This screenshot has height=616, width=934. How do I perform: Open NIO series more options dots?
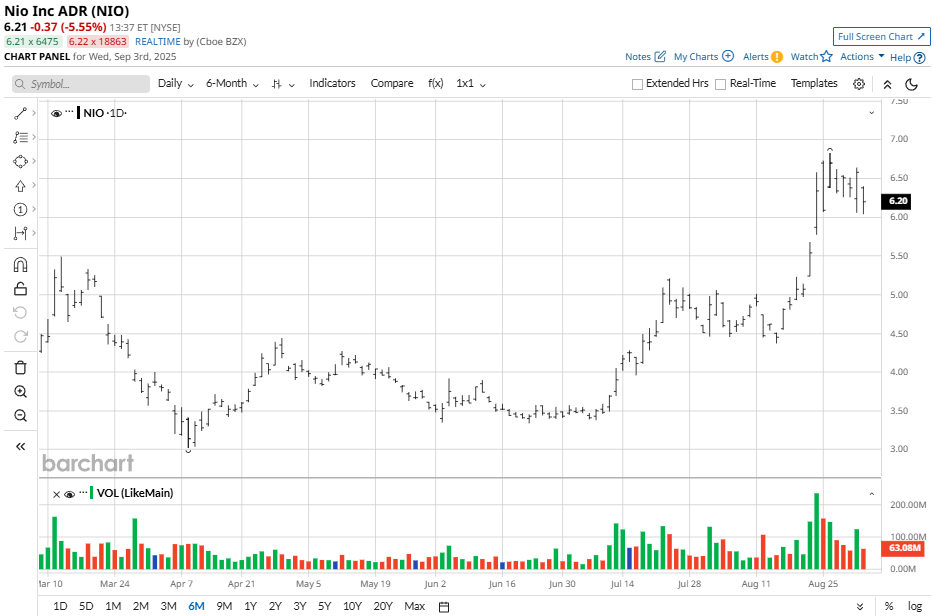point(70,113)
